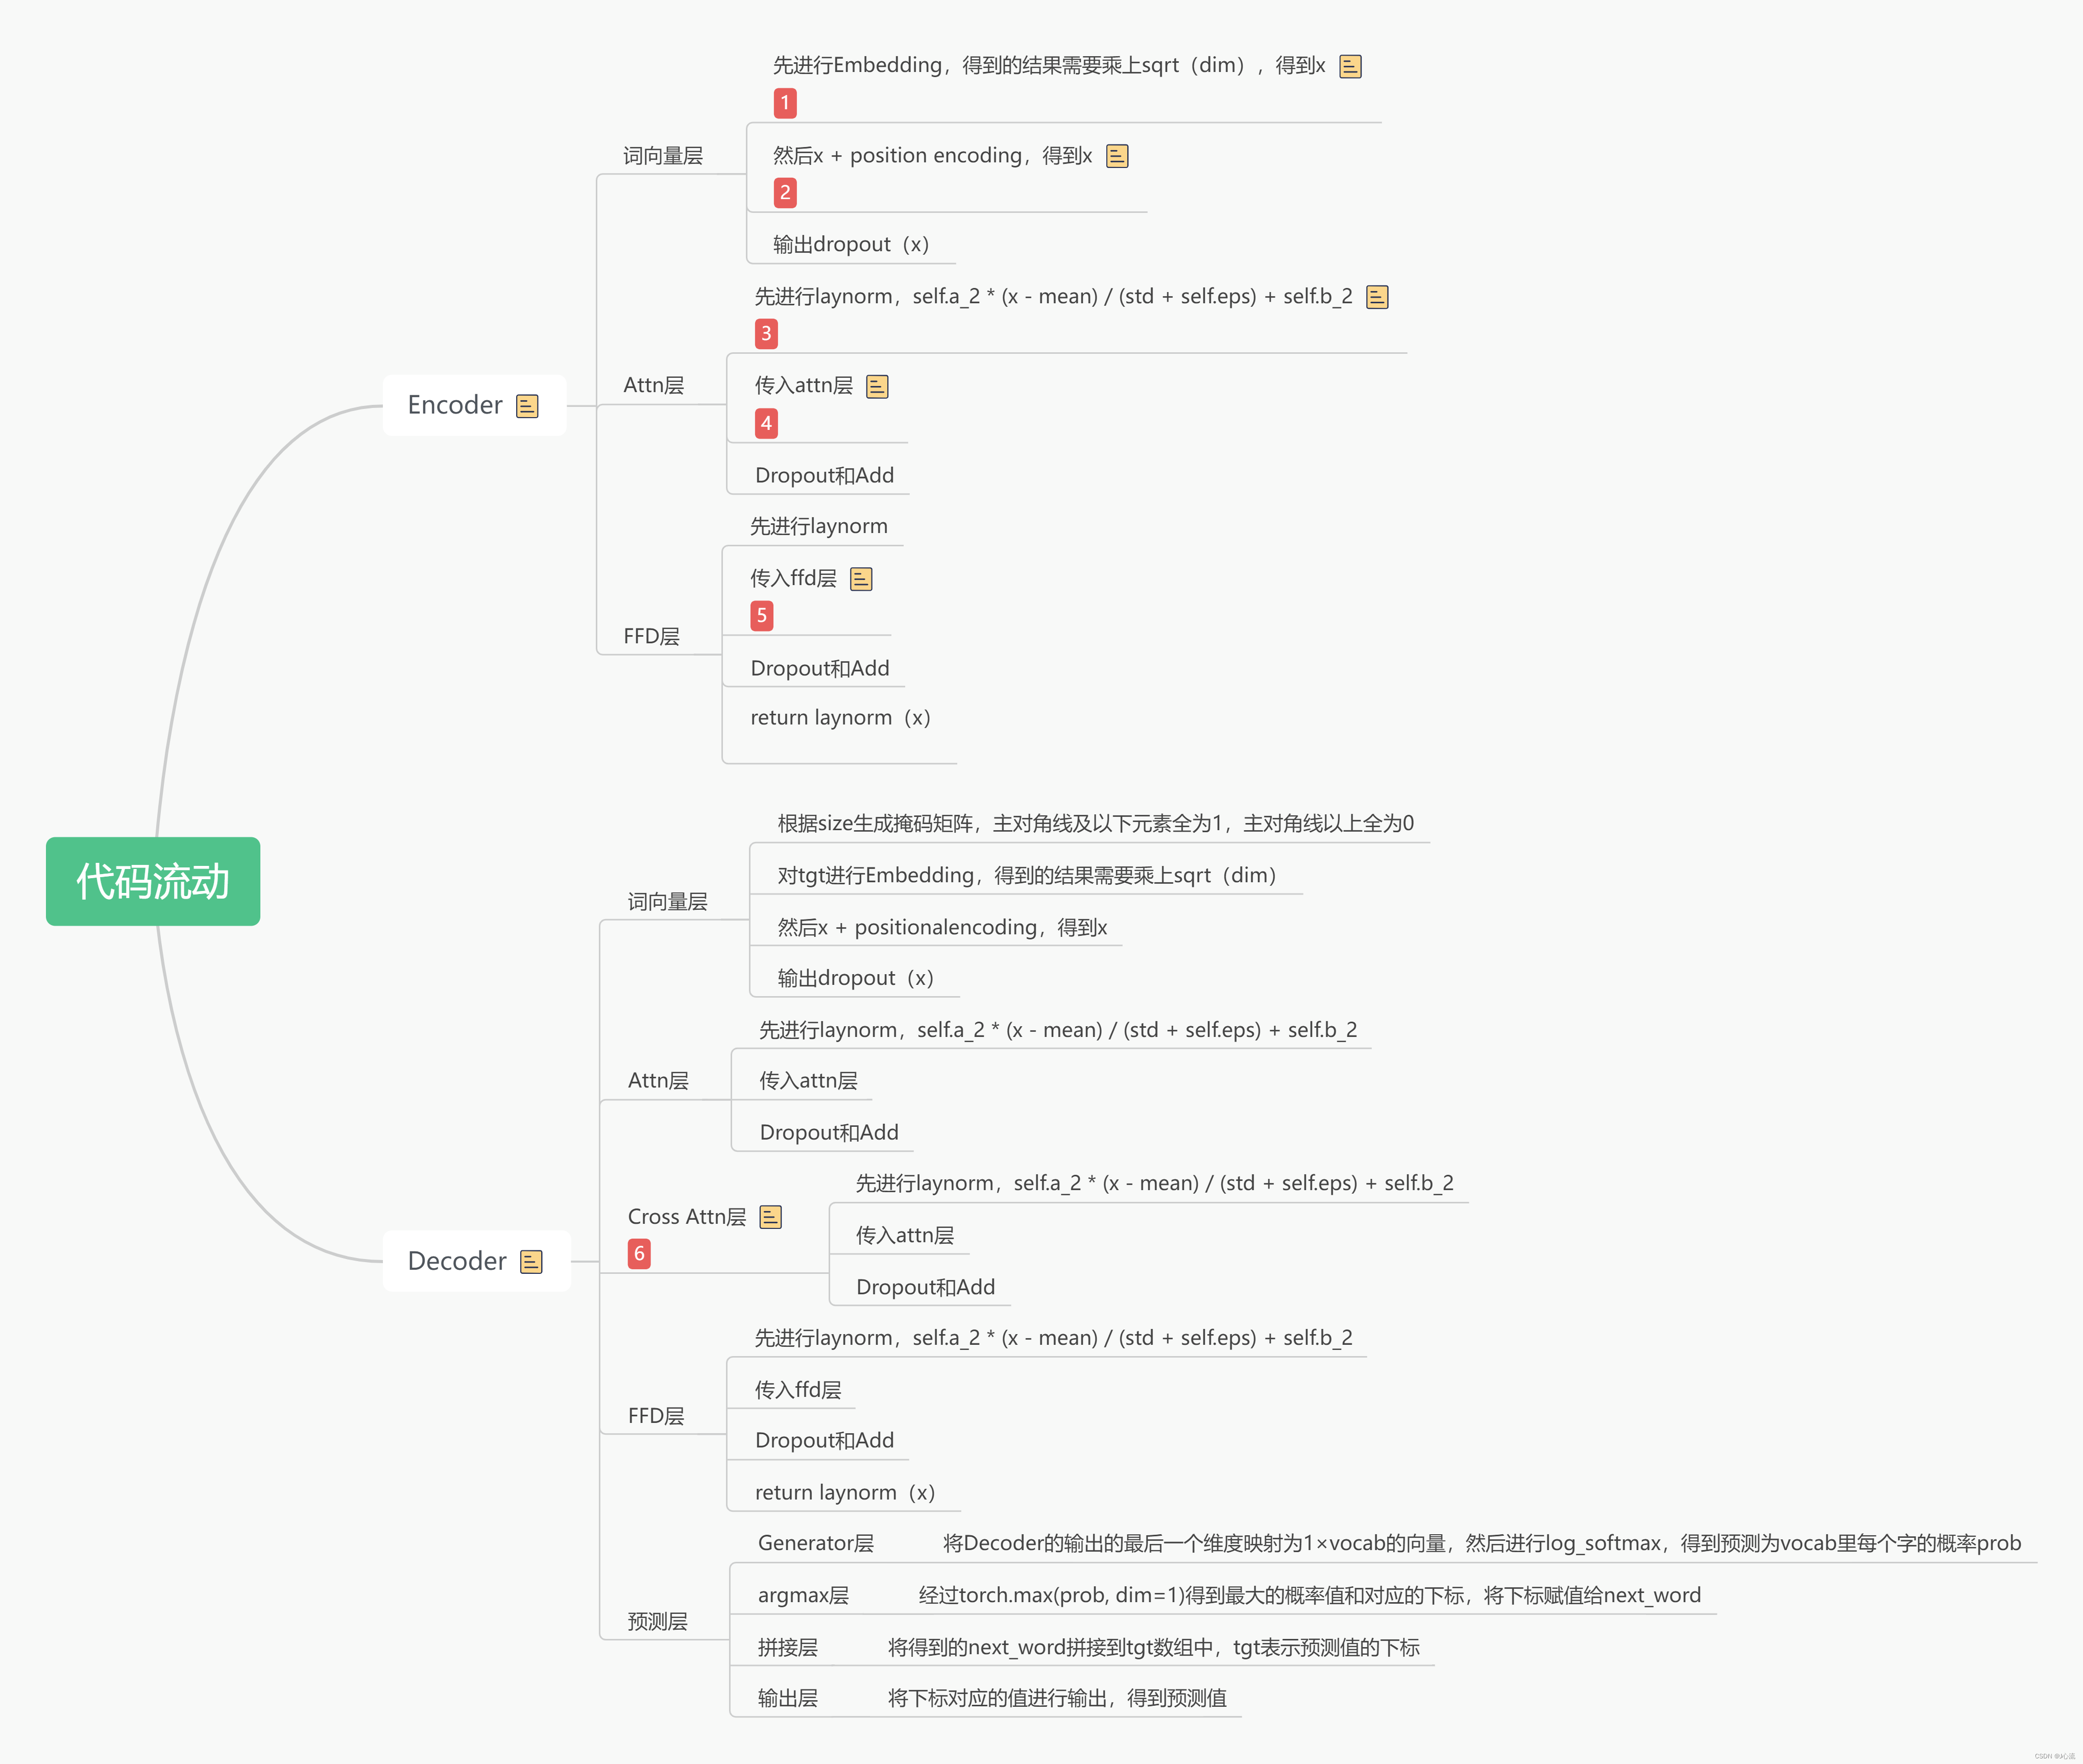Click decoder Attn层's 传入attn层 node
The height and width of the screenshot is (1764, 2083).
coord(808,1081)
